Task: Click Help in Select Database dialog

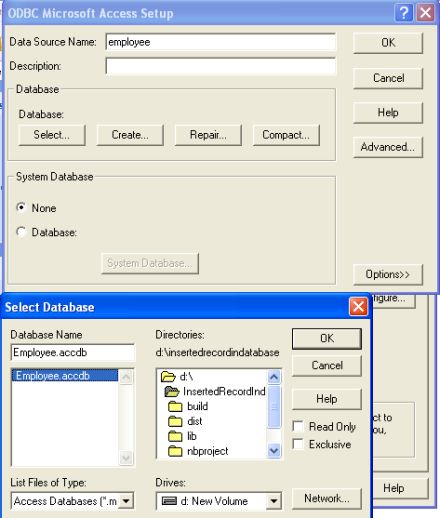Action: tap(327, 399)
